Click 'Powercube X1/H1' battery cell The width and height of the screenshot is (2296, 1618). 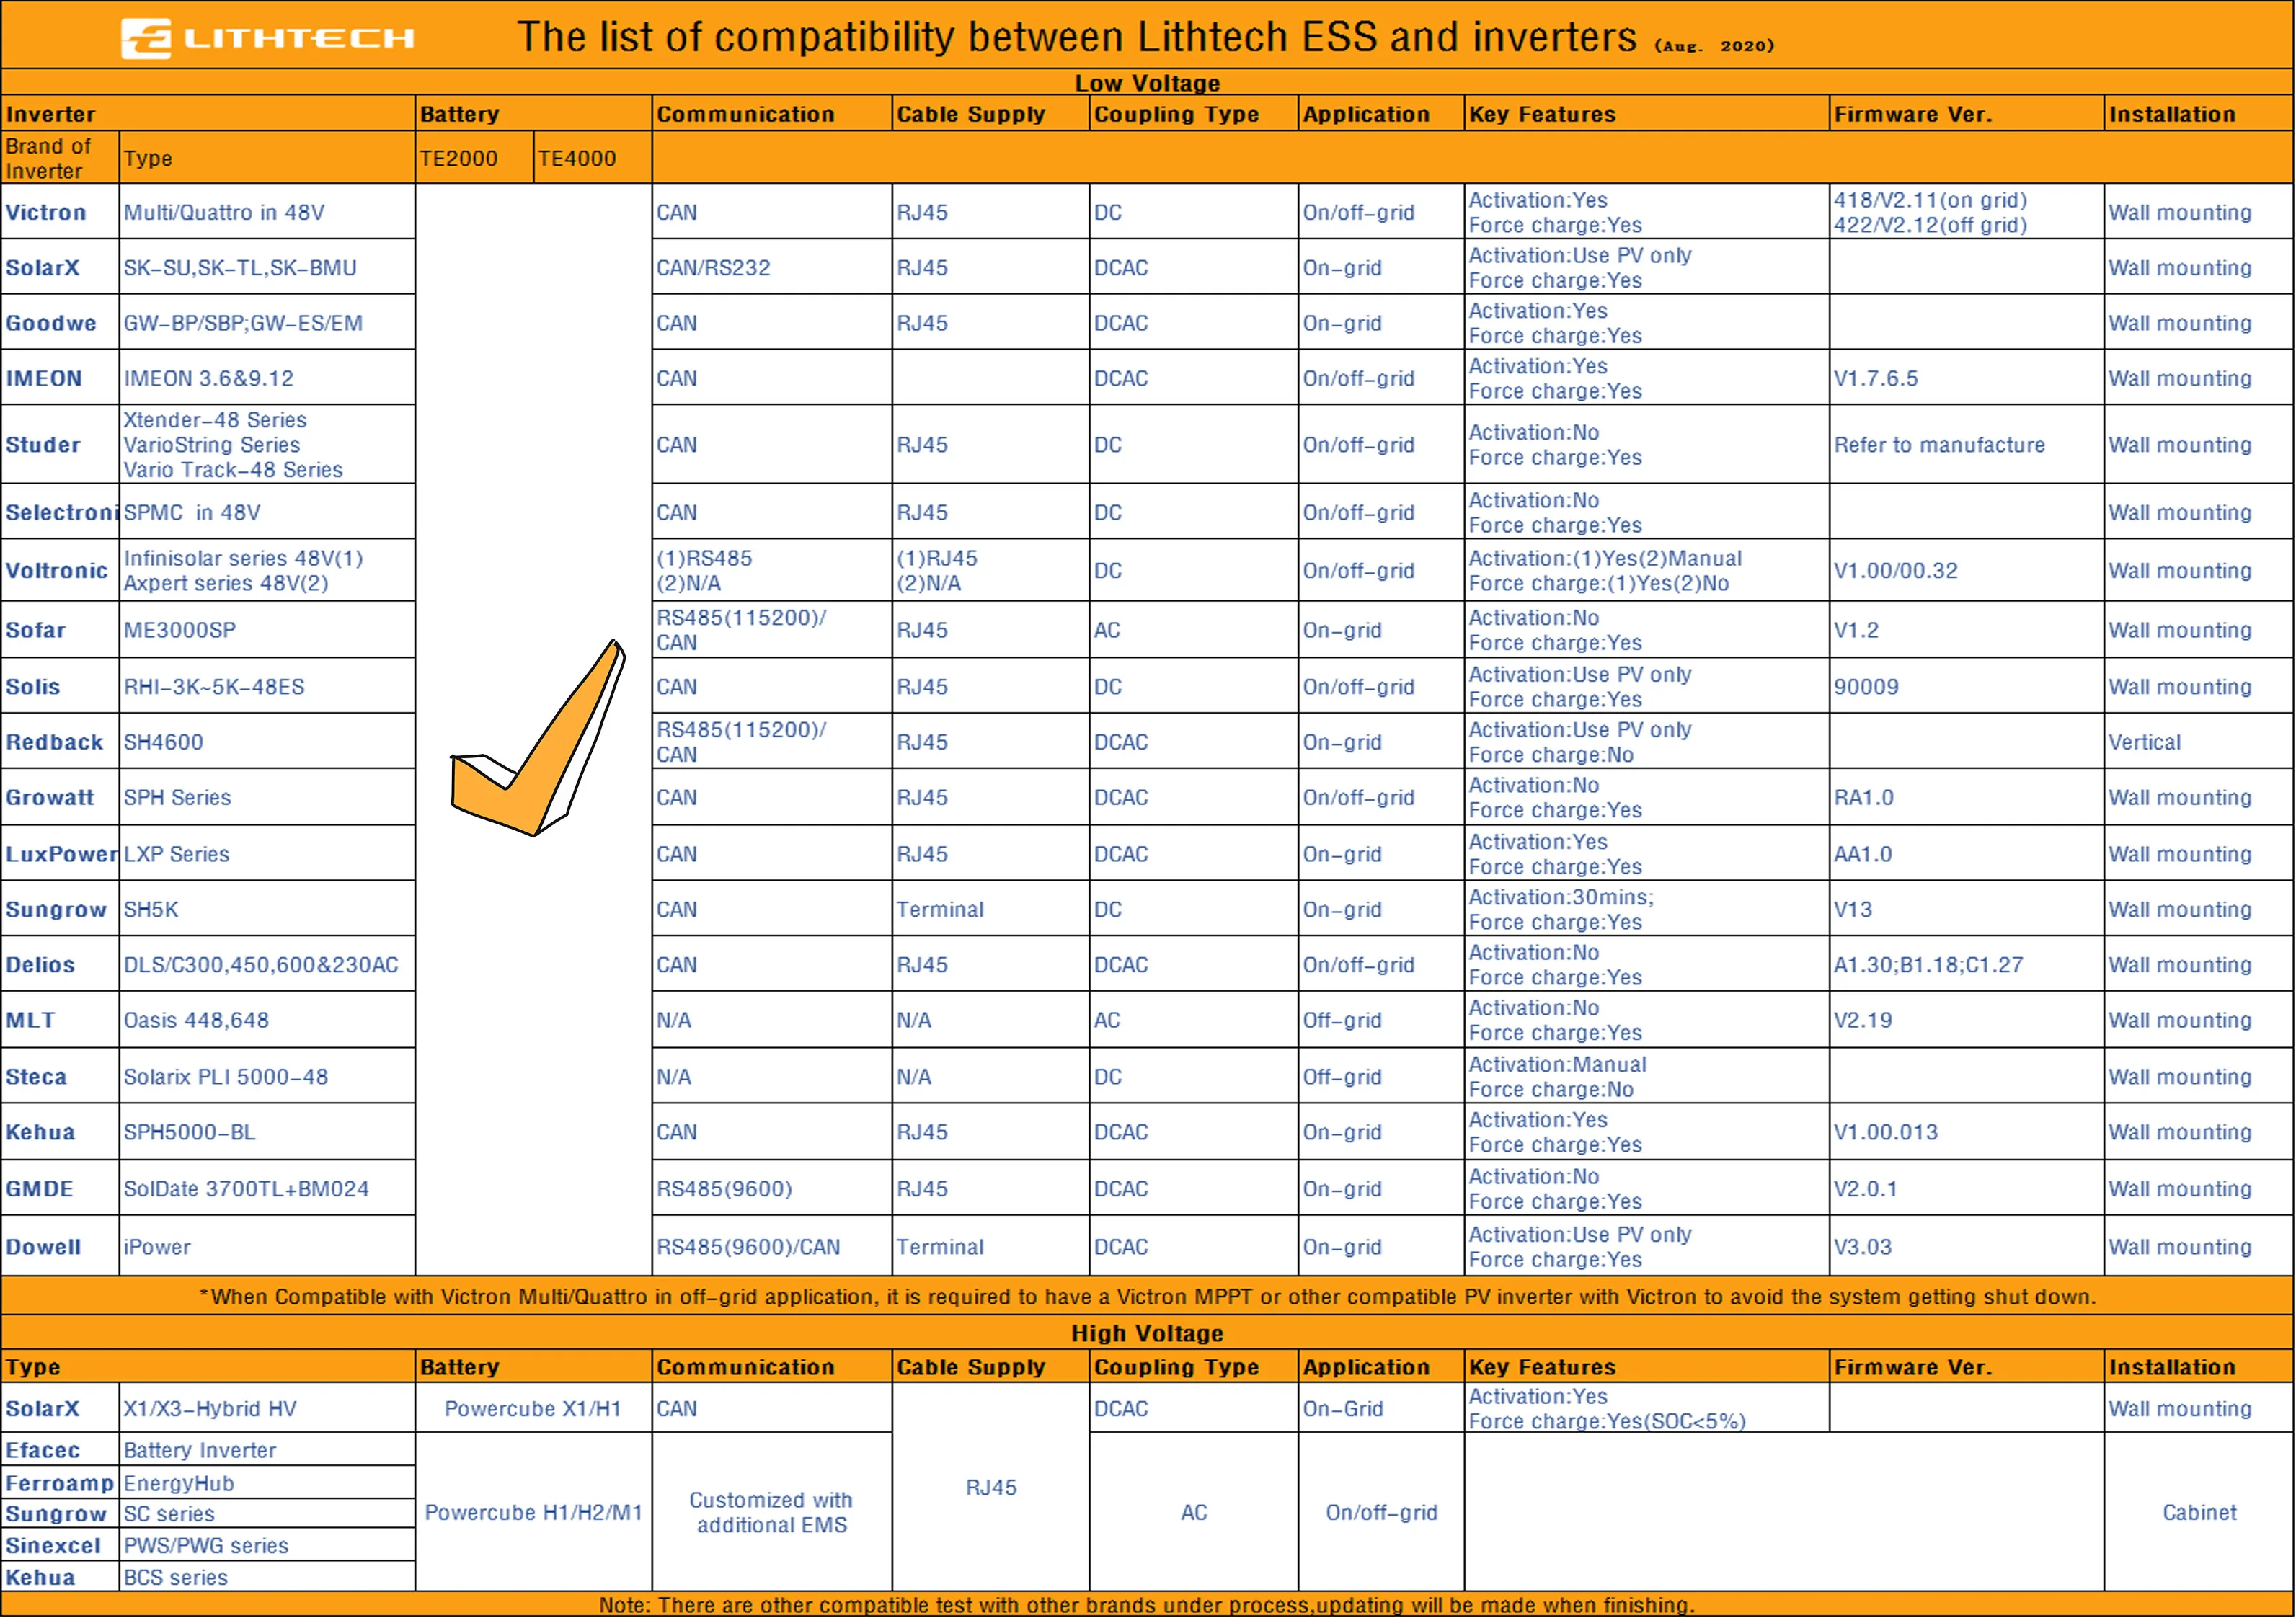coord(533,1408)
